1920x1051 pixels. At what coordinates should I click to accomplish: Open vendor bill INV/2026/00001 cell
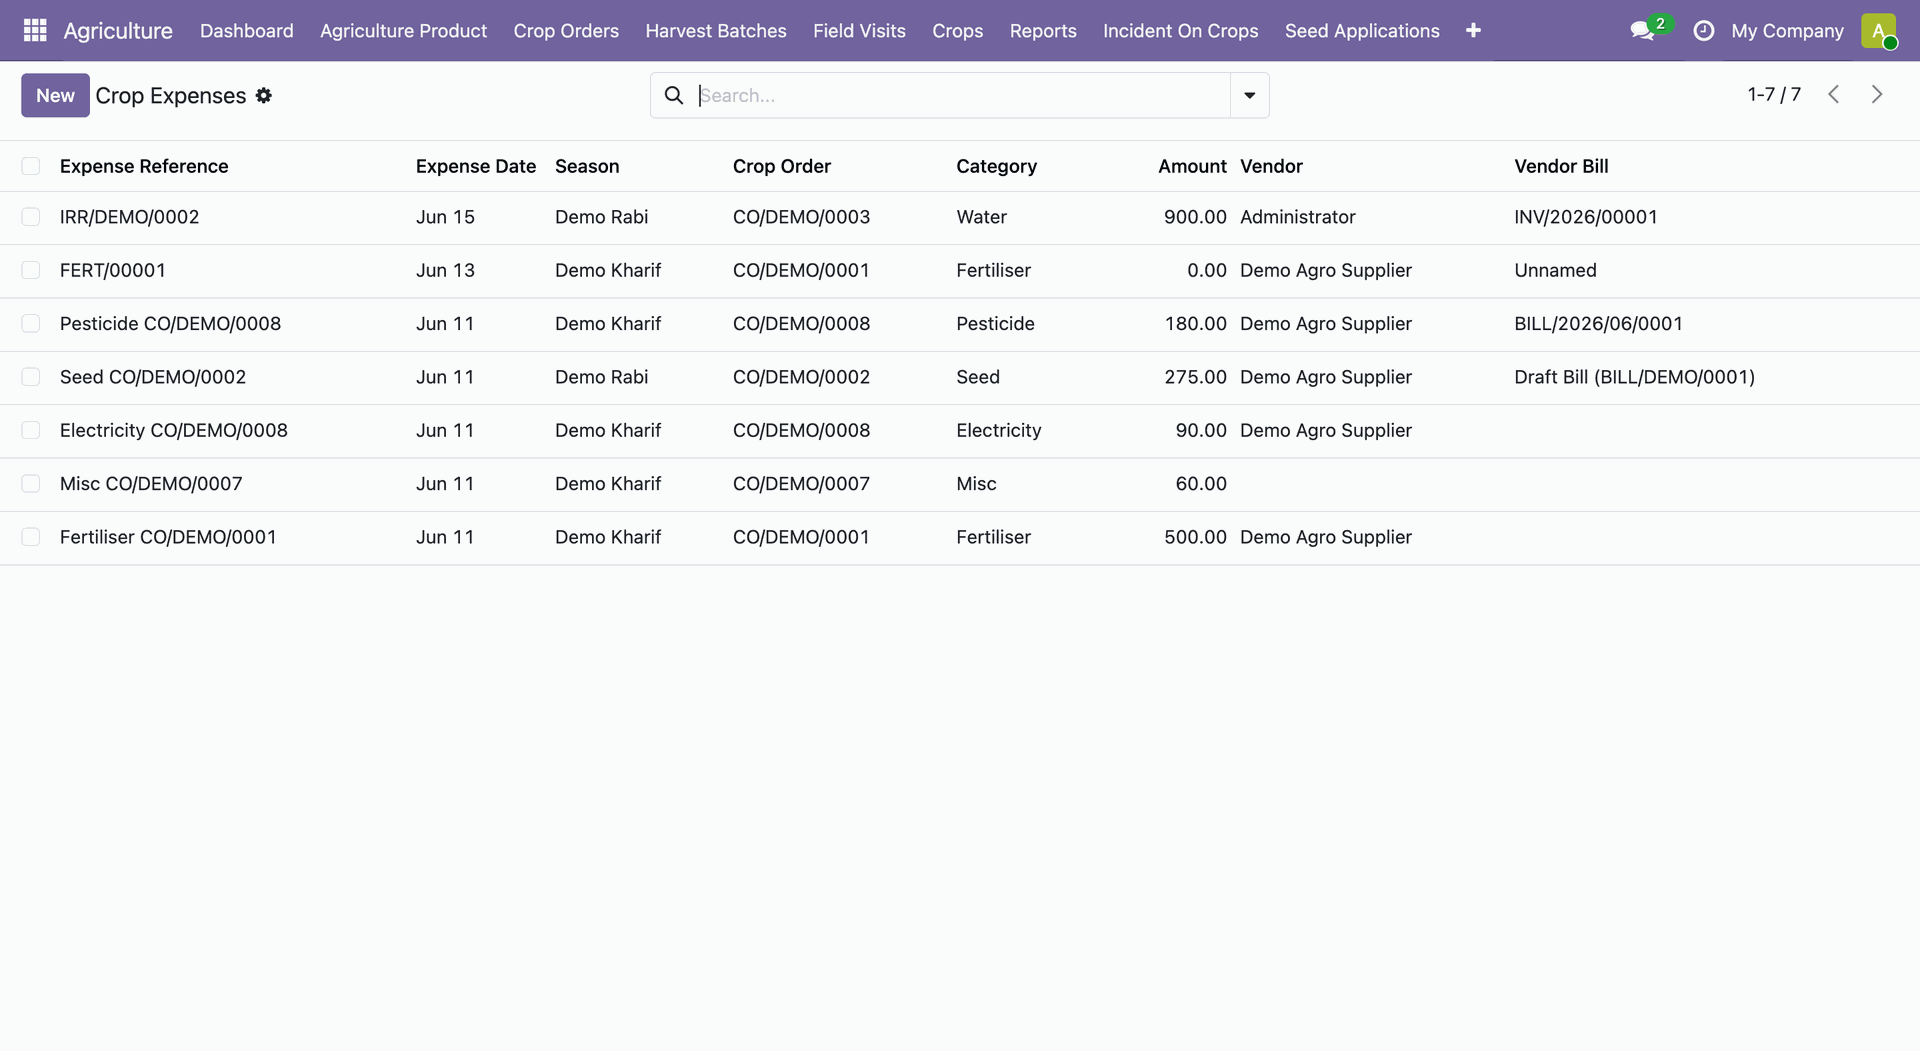coord(1585,217)
